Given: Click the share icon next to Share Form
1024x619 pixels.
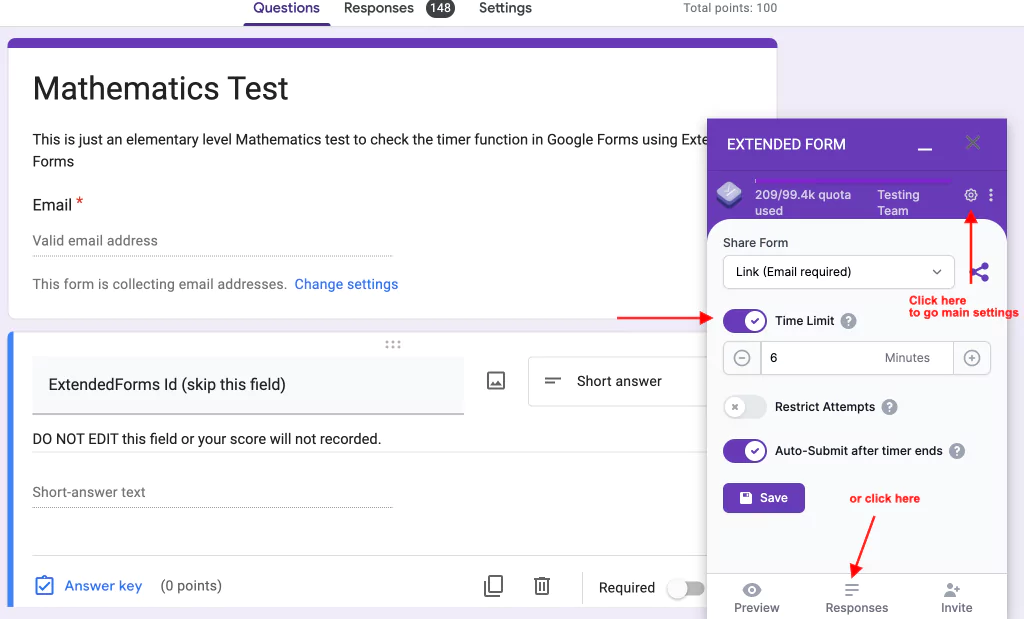Looking at the screenshot, I should 979,271.
